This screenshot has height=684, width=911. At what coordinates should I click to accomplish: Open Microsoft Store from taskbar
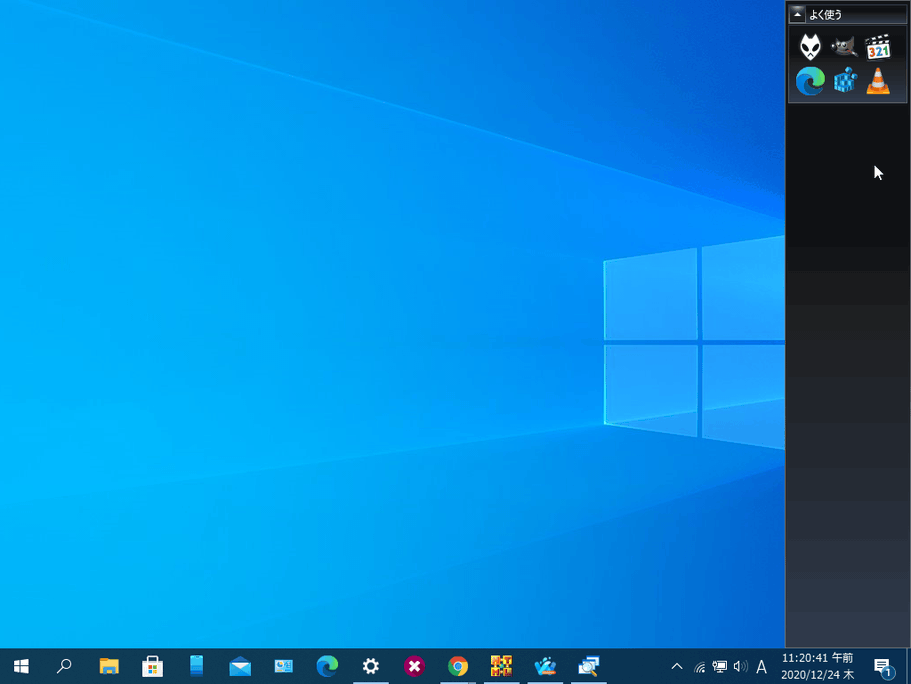click(152, 666)
